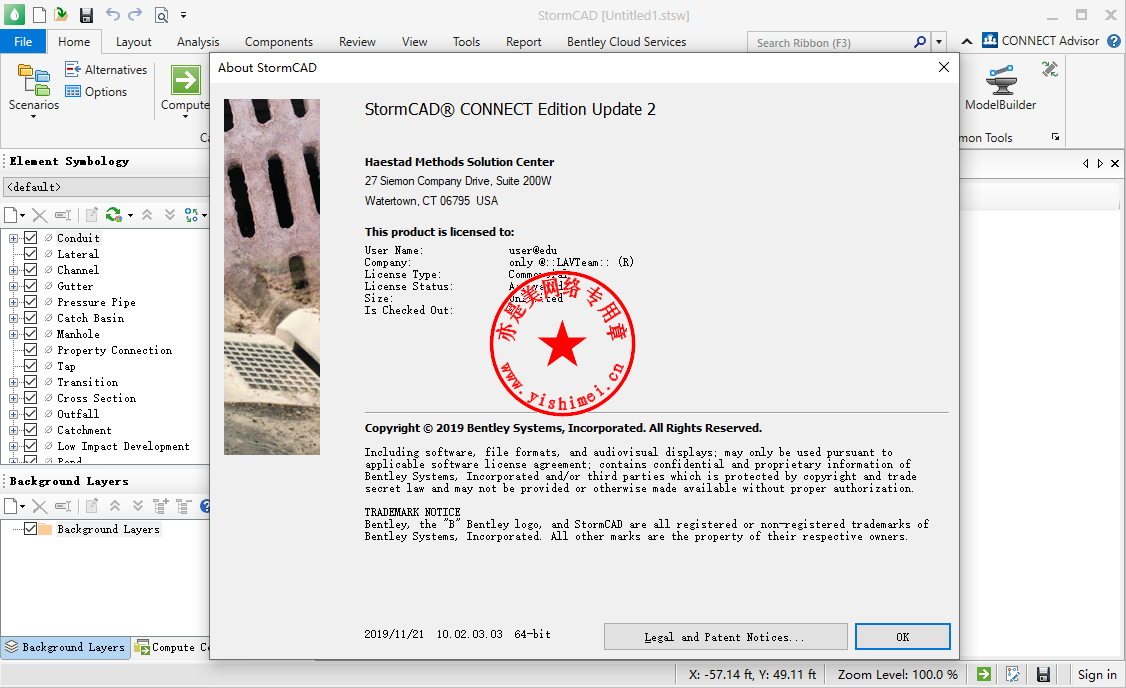The image size is (1126, 688).
Task: Open the Search Ribbon dropdown arrow
Action: (939, 42)
